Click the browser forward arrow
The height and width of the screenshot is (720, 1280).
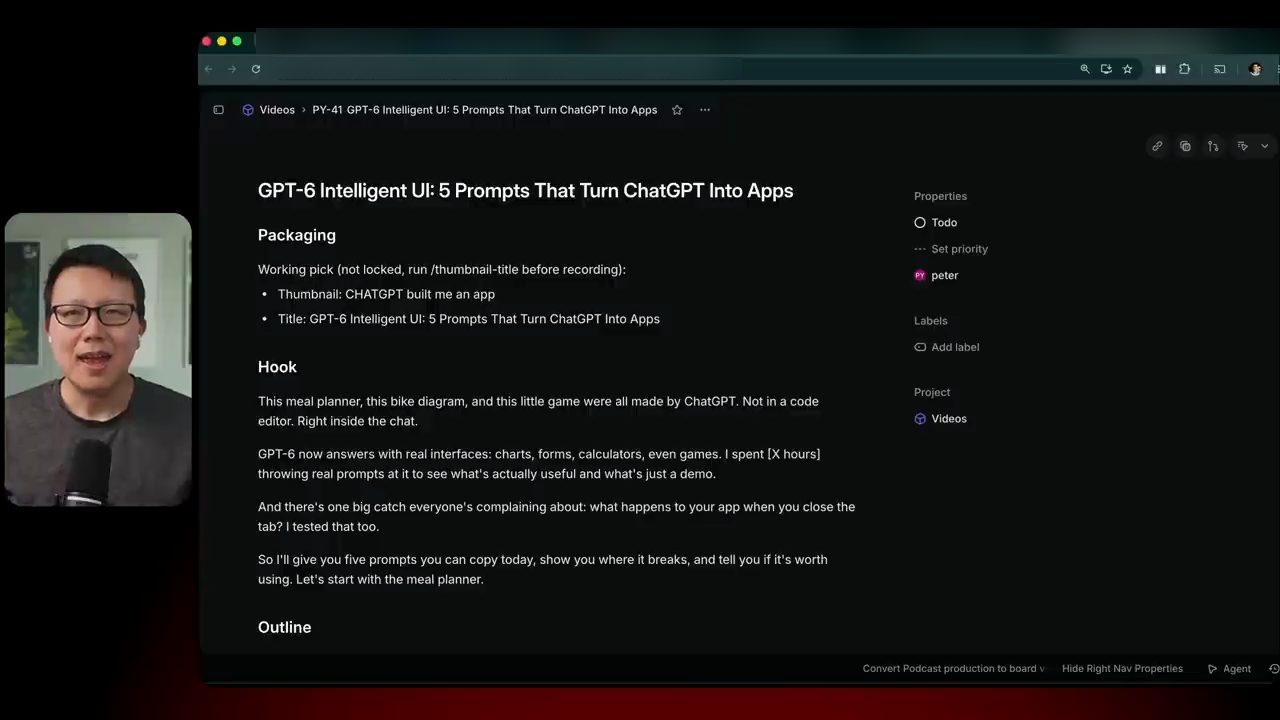coord(232,69)
